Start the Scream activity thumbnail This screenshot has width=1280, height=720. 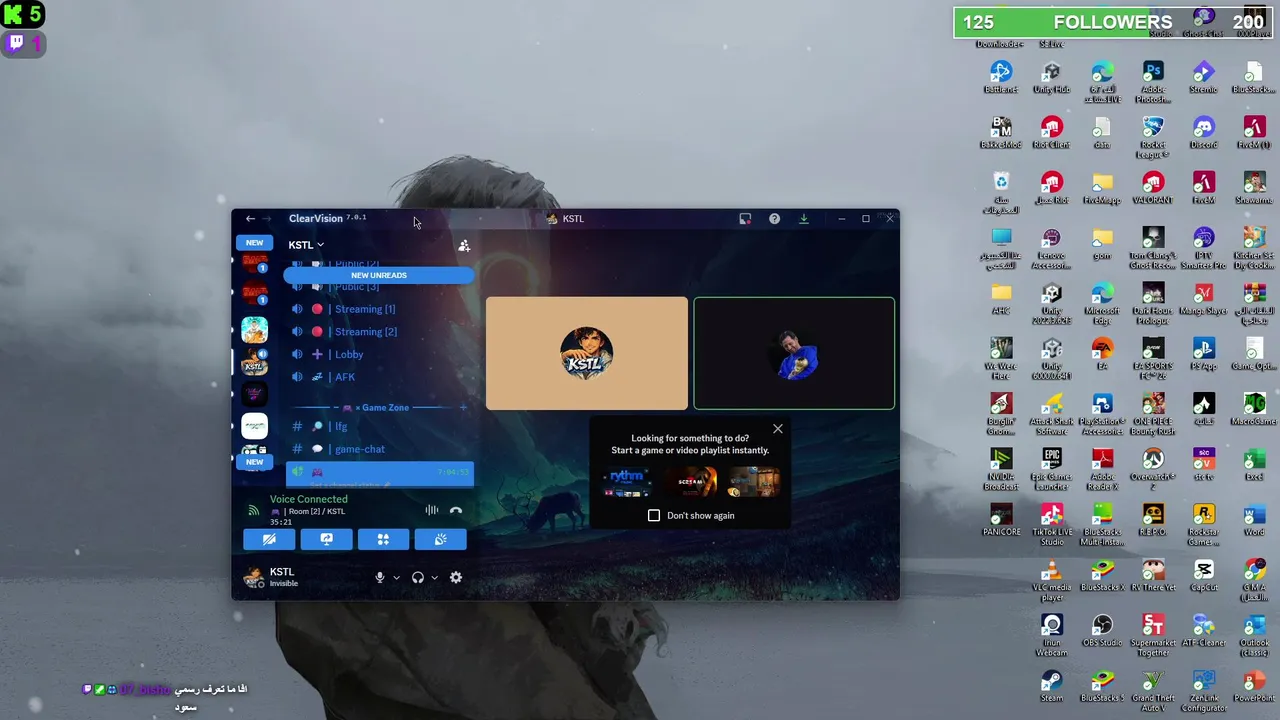[x=691, y=482]
